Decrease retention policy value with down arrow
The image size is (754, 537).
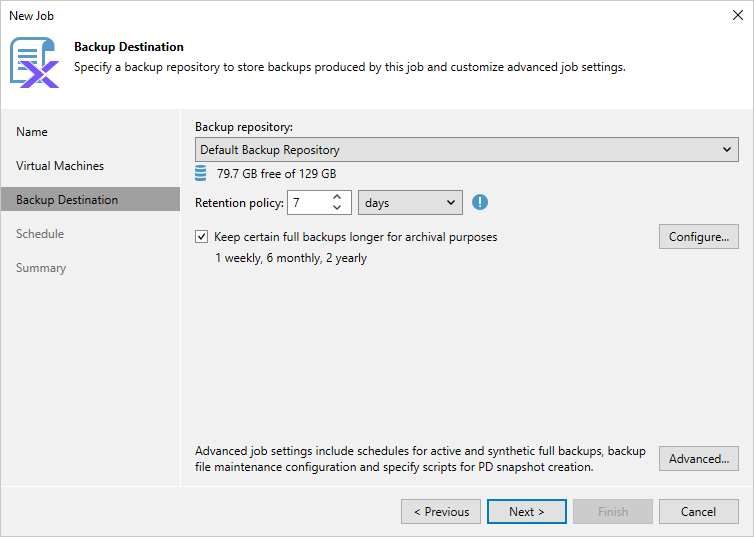point(337,209)
